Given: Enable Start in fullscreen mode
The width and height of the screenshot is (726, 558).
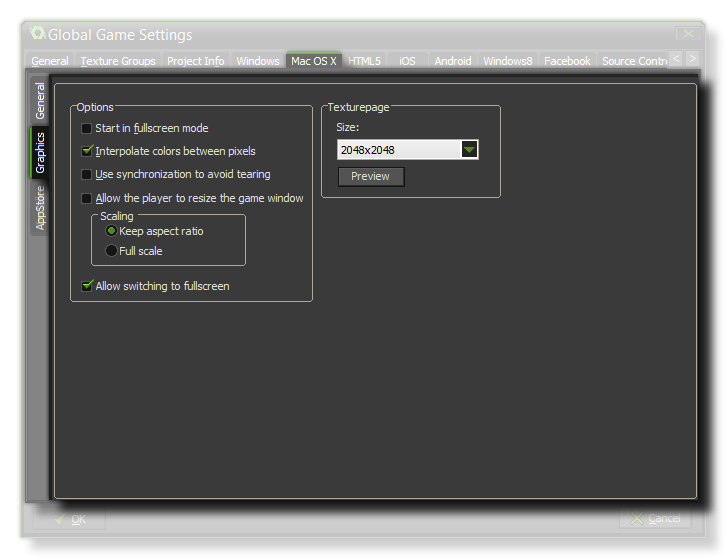Looking at the screenshot, I should pyautogui.click(x=87, y=129).
